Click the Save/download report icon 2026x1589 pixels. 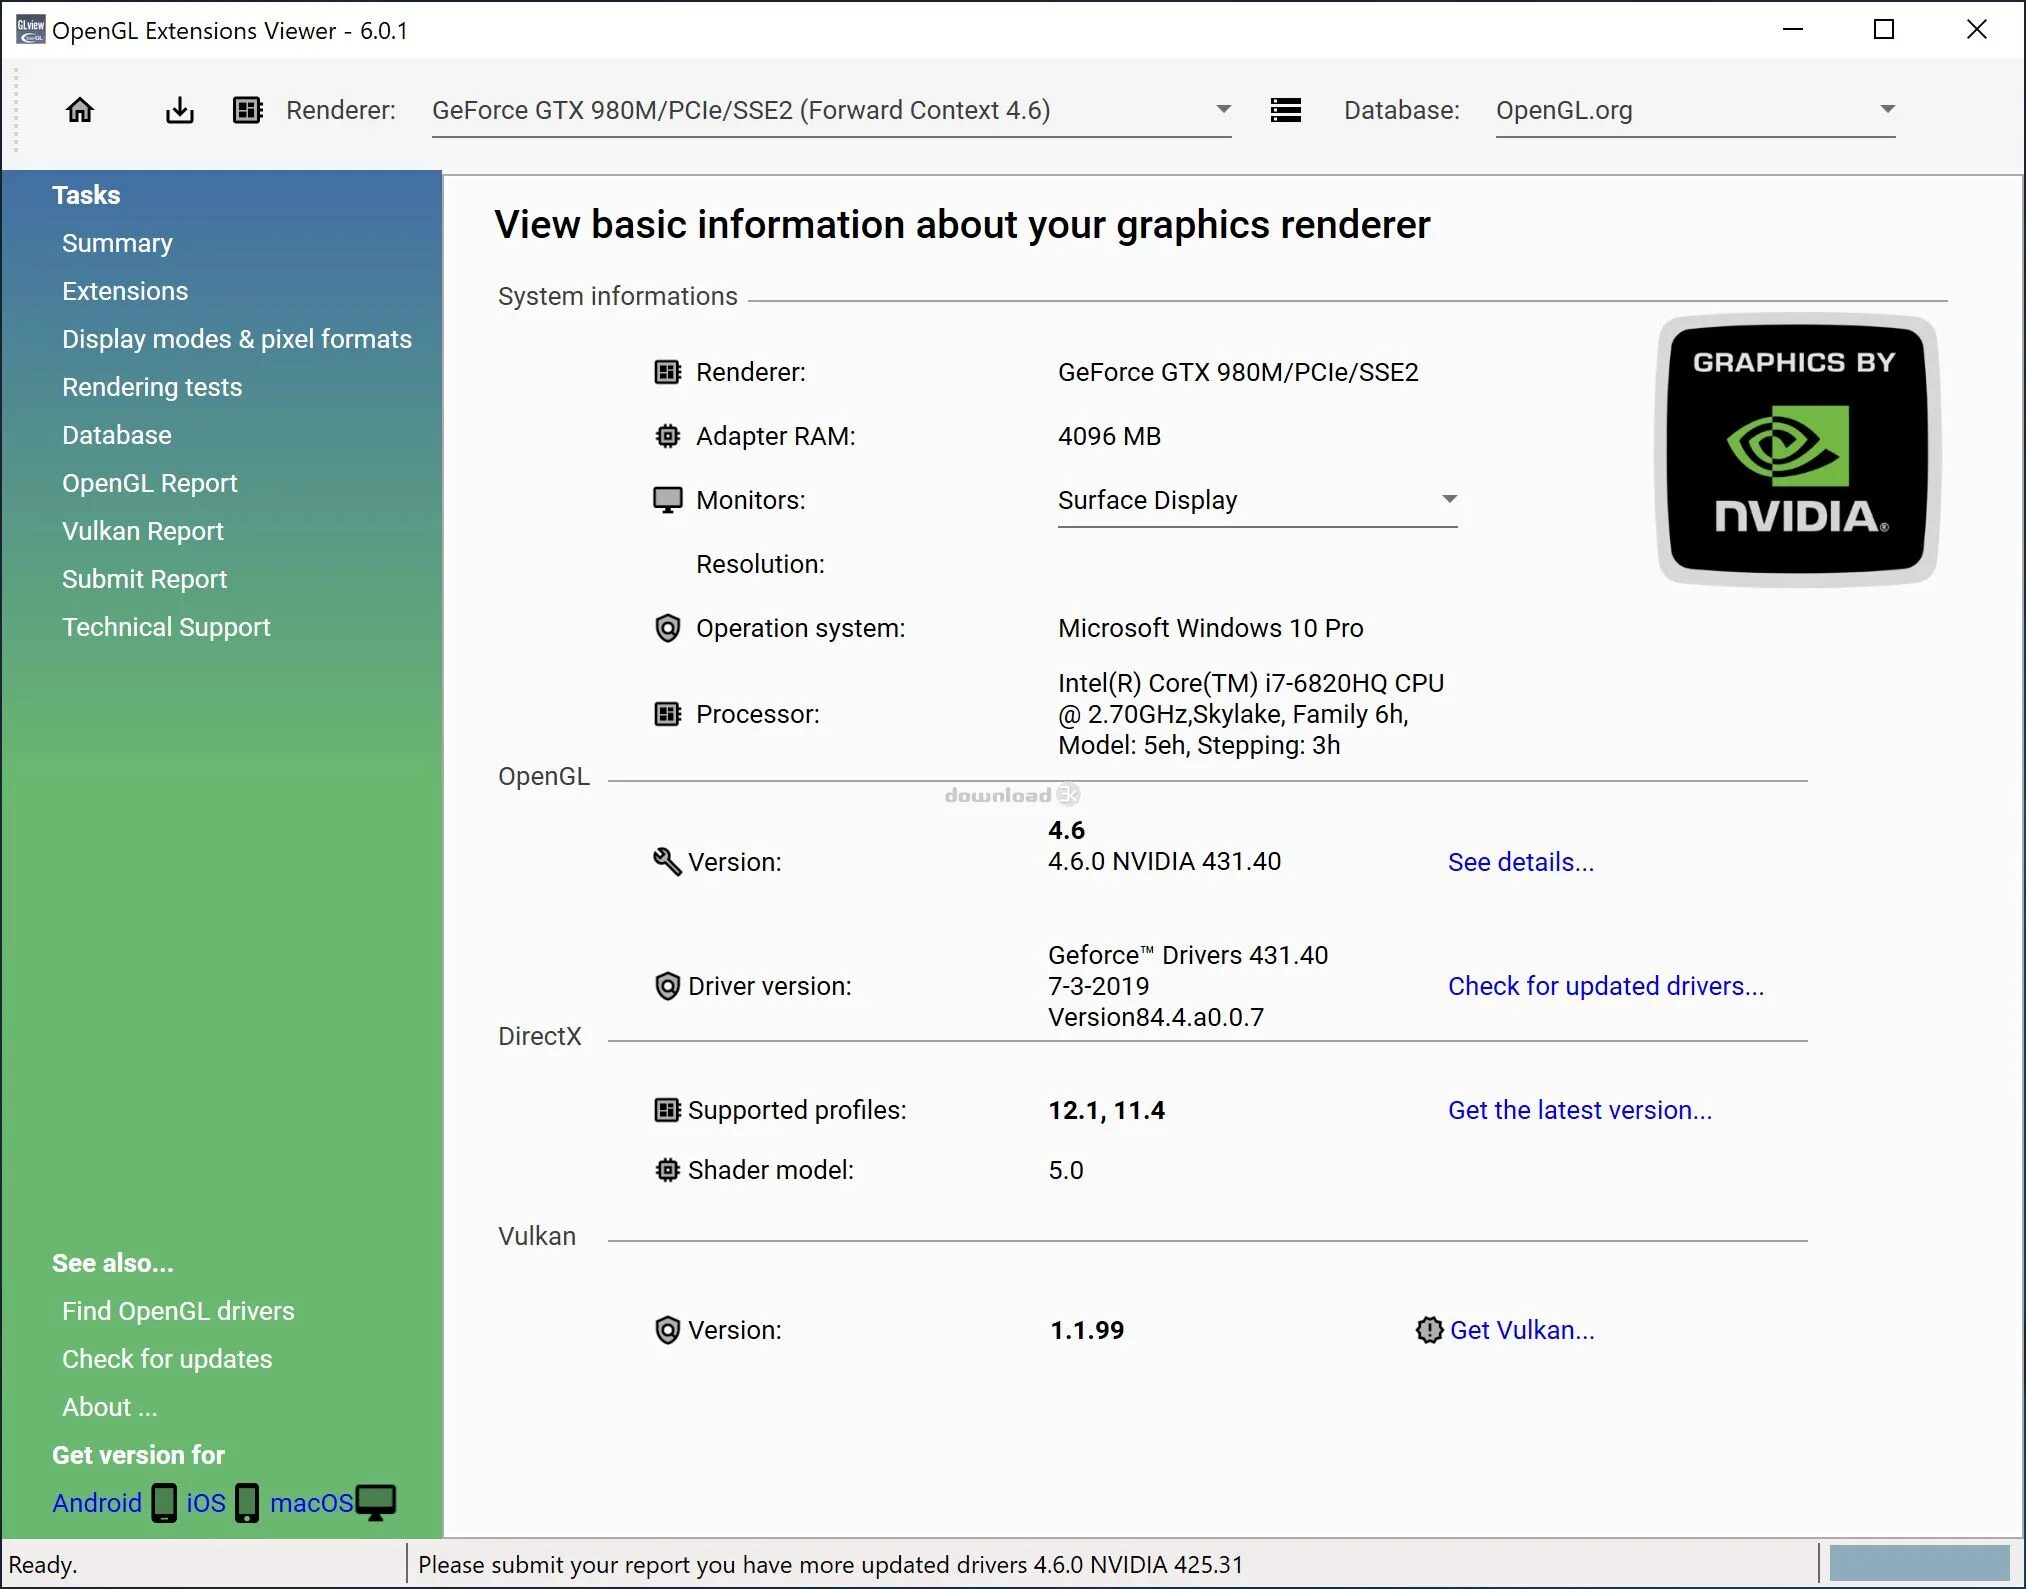[x=179, y=110]
